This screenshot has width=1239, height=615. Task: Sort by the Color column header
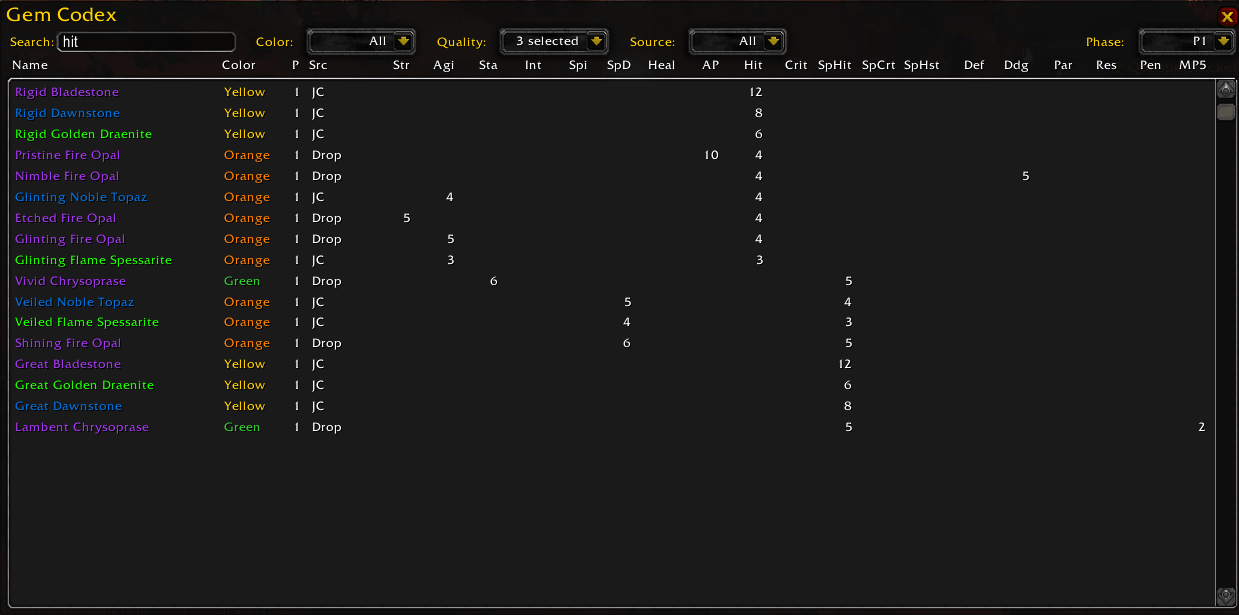pyautogui.click(x=239, y=65)
